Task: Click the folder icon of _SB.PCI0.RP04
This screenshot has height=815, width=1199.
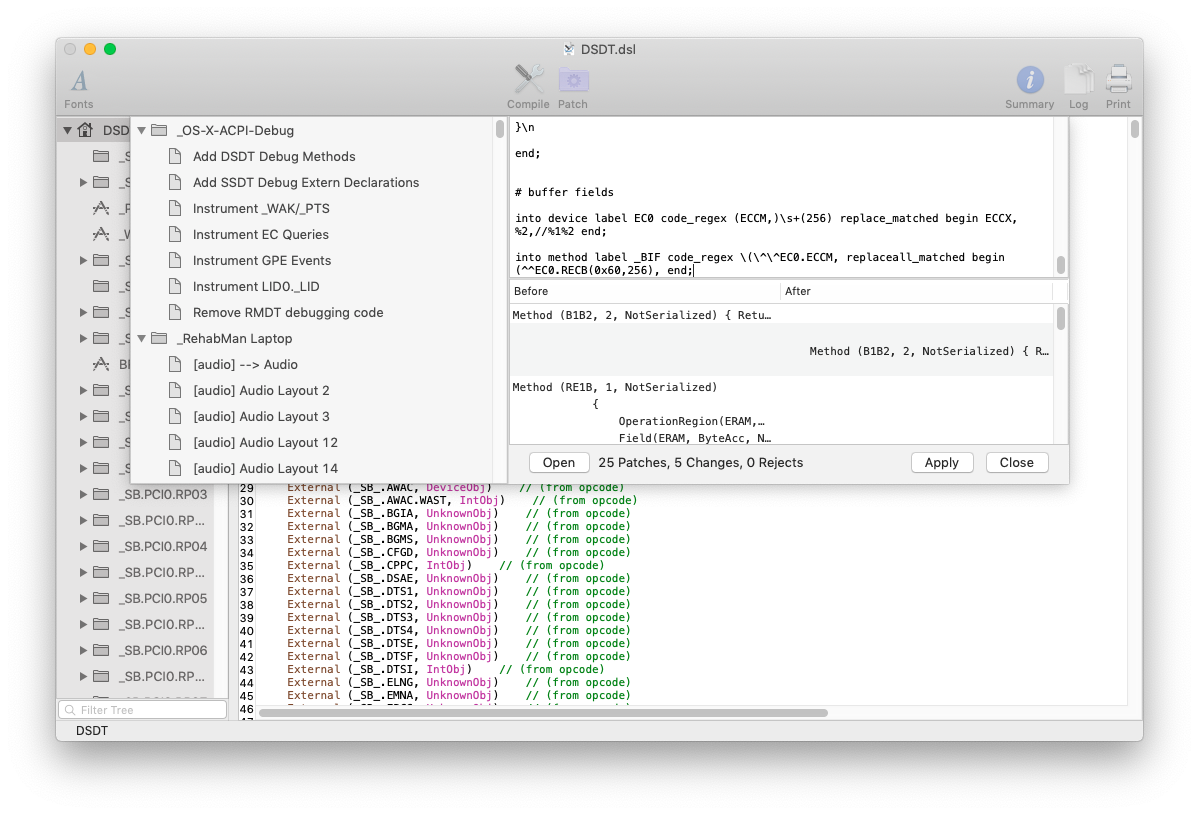Action: pos(101,546)
